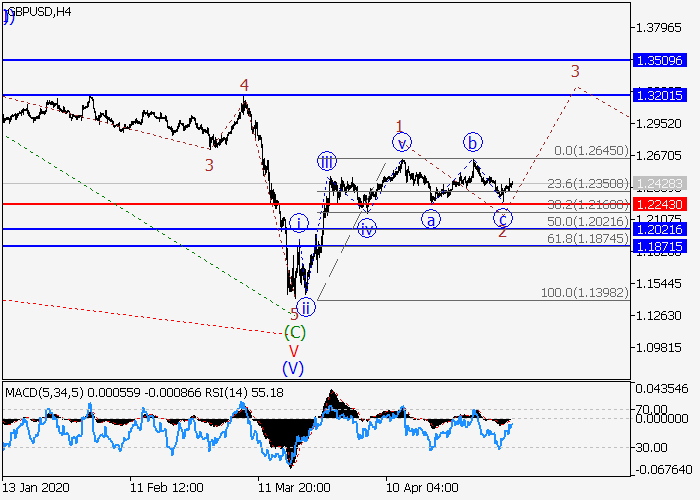Select the circled wave ii label
Screen dimensions: 700x500
pos(307,306)
